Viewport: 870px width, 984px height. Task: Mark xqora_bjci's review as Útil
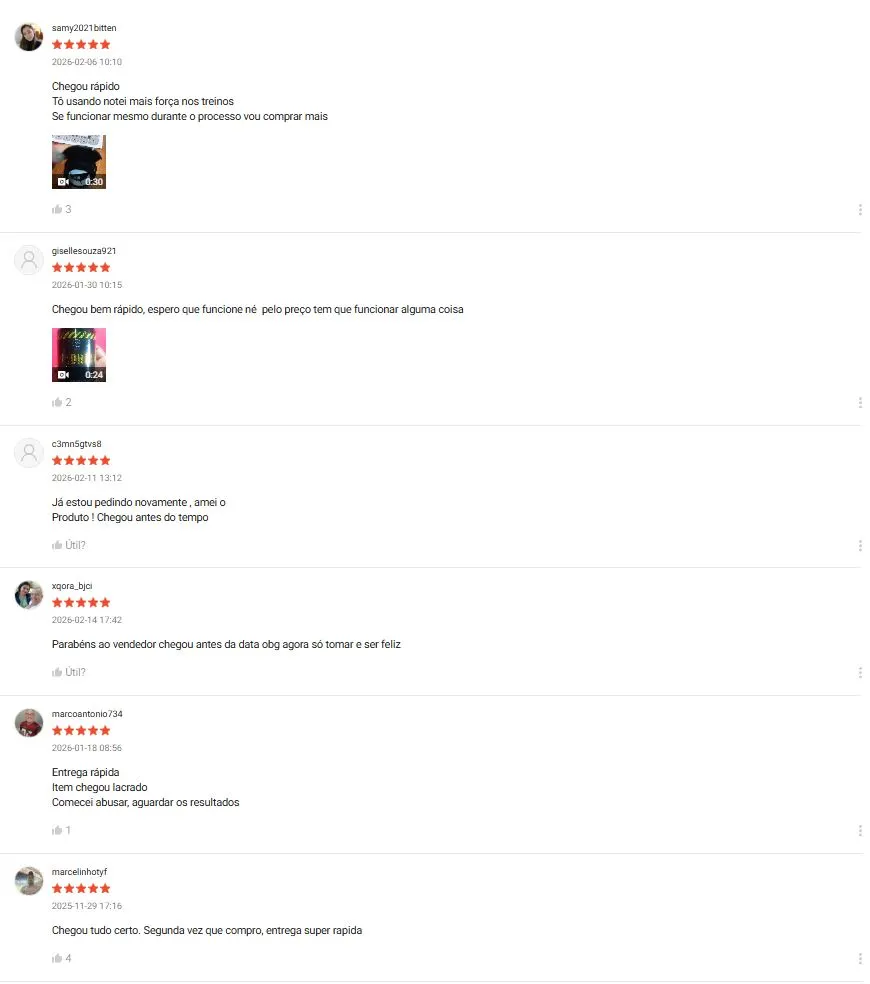[x=68, y=673]
